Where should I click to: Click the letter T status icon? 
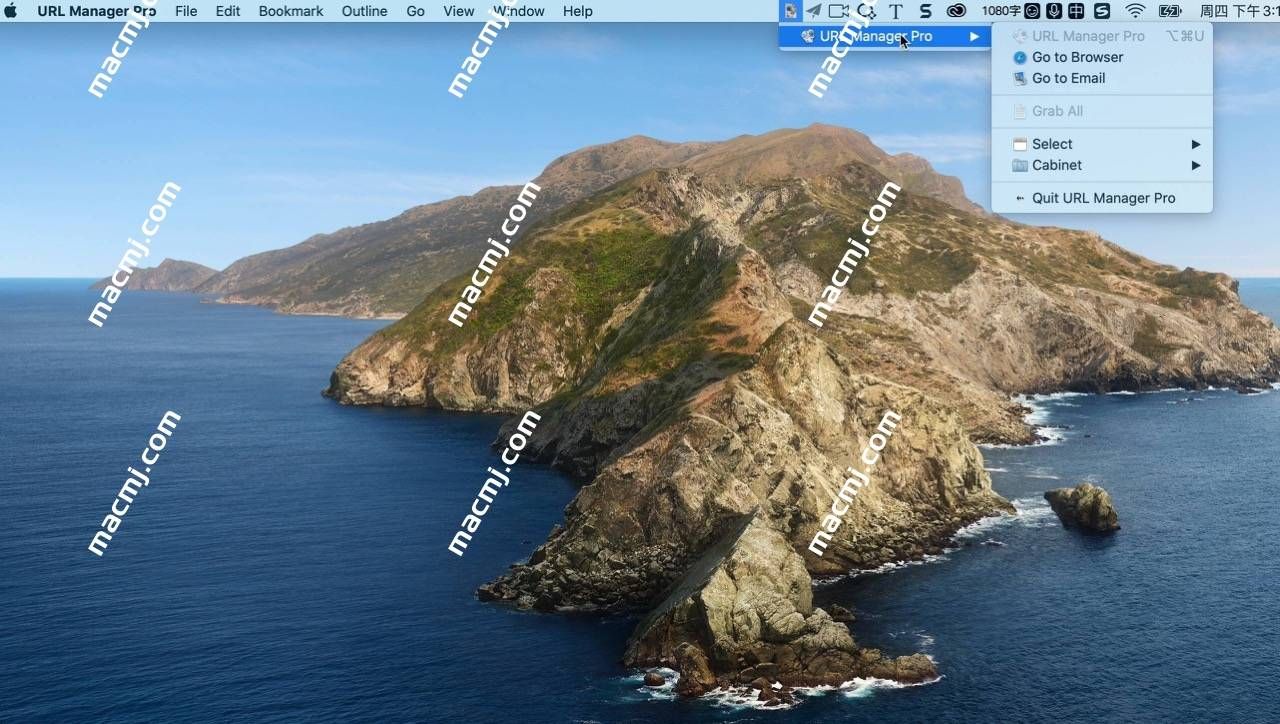pyautogui.click(x=896, y=11)
